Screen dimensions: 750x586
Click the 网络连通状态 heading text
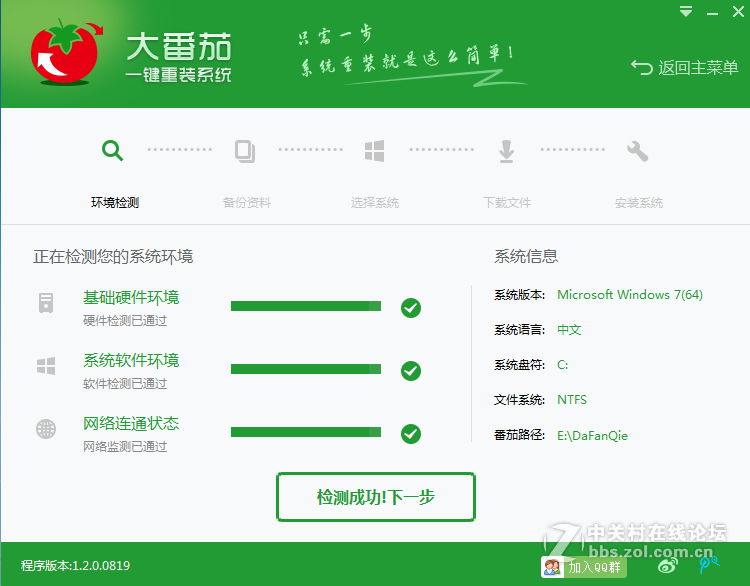coord(131,424)
